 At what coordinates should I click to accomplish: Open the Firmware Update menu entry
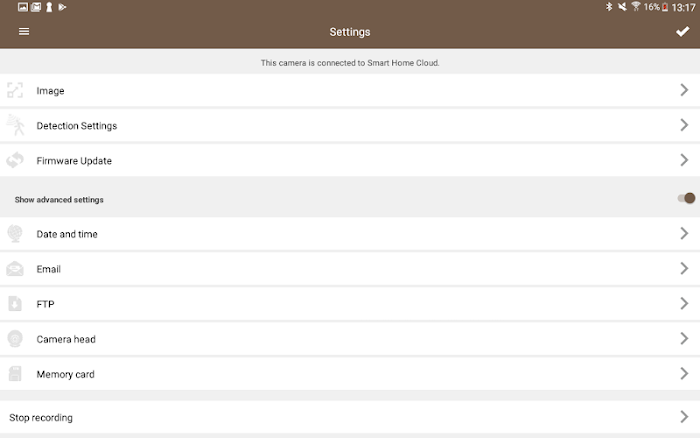coord(350,160)
